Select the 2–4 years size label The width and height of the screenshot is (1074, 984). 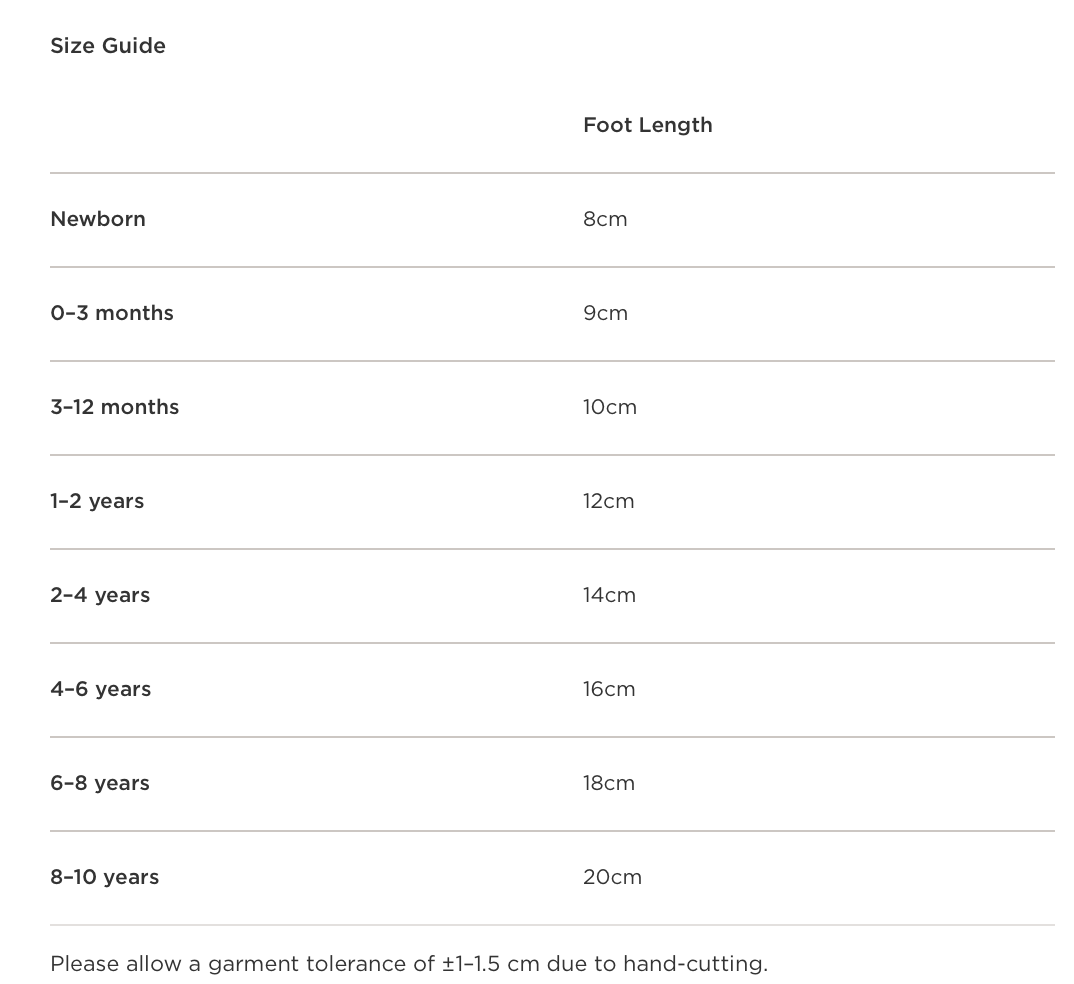pos(100,595)
